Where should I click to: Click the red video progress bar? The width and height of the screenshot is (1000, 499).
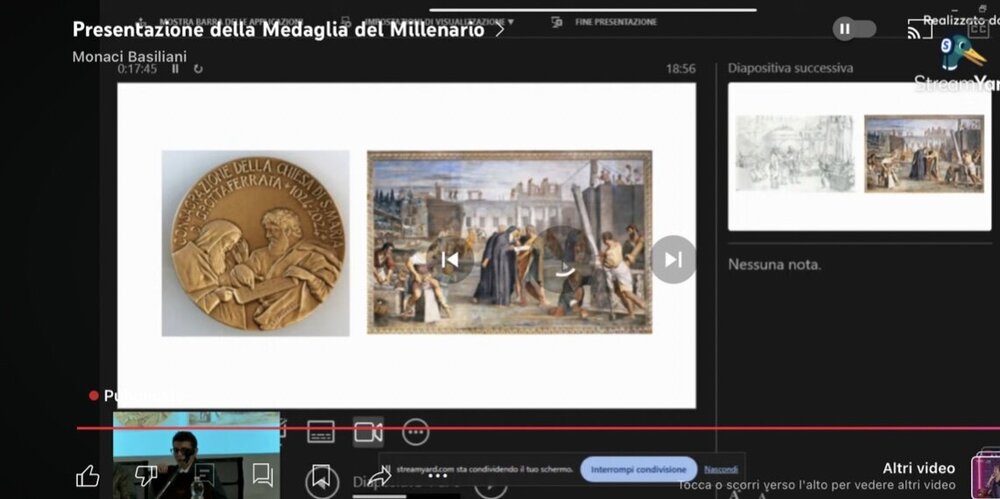pyautogui.click(x=500, y=428)
